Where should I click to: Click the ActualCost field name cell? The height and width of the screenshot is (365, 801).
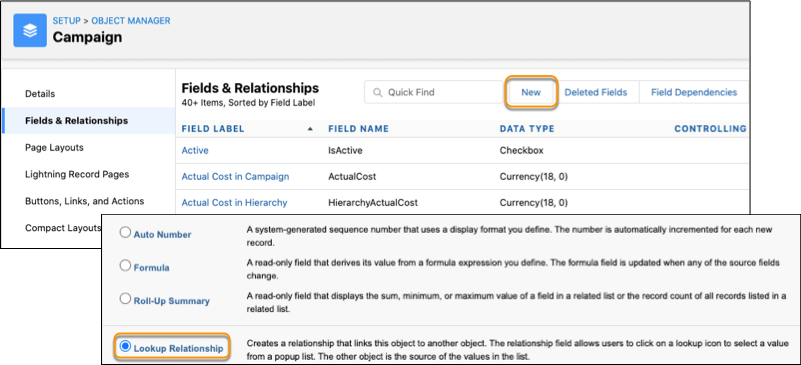pos(352,177)
